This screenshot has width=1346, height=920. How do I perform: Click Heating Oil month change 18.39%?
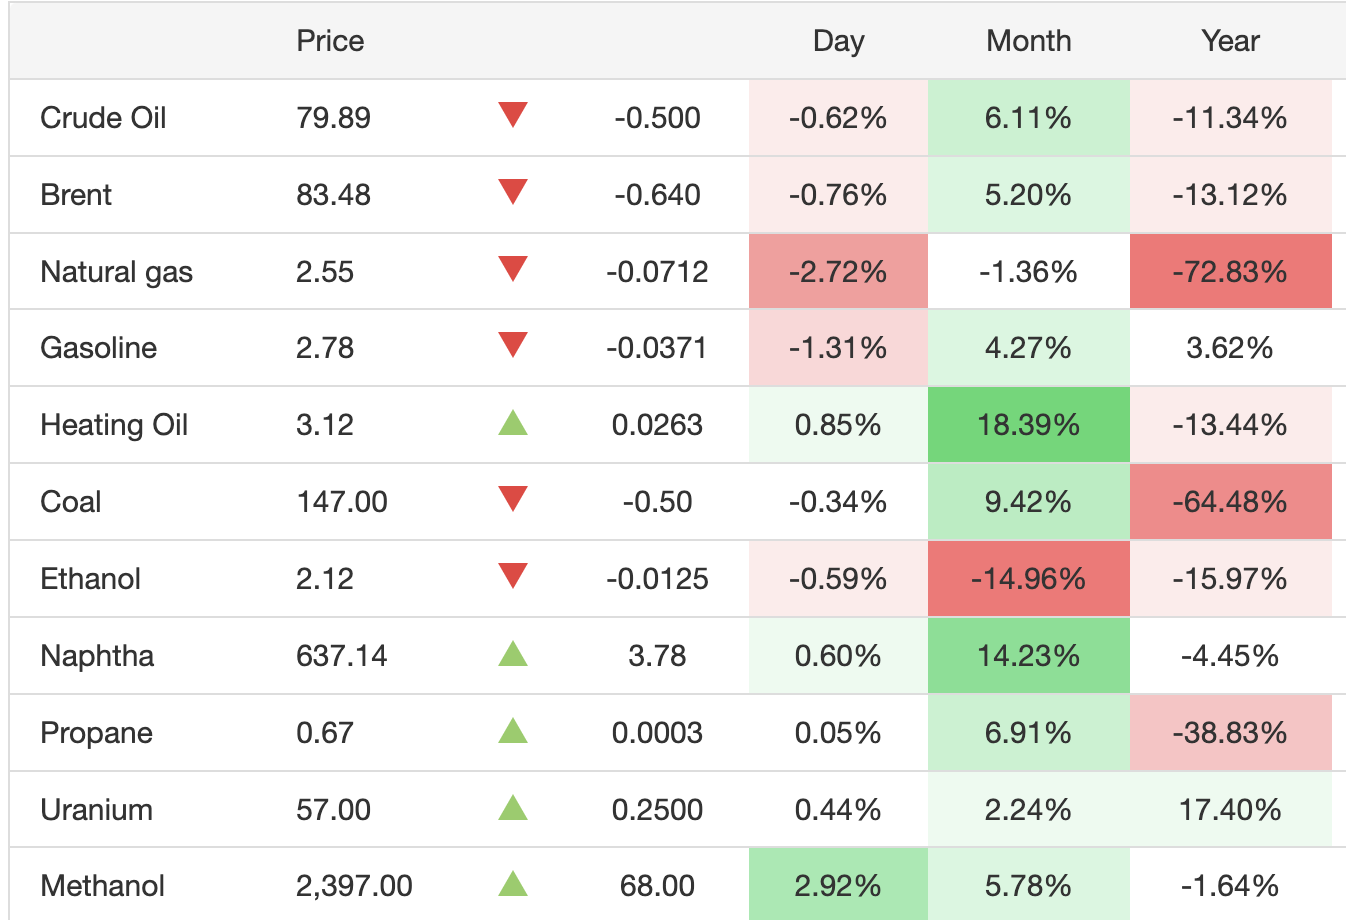coord(1028,425)
